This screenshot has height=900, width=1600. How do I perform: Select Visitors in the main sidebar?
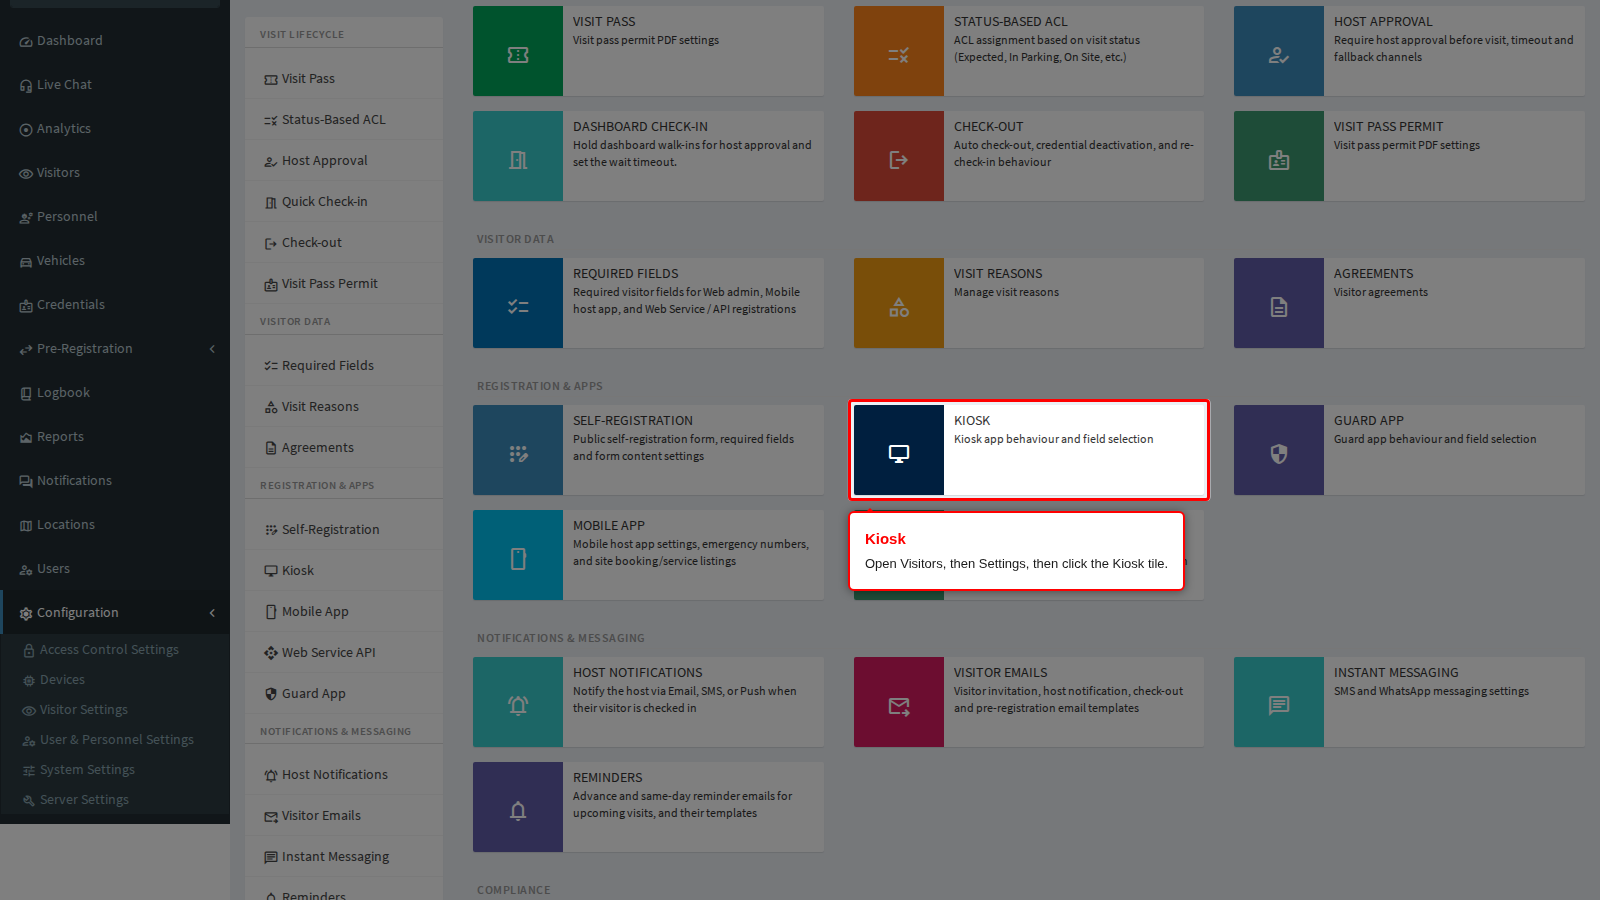tap(115, 173)
